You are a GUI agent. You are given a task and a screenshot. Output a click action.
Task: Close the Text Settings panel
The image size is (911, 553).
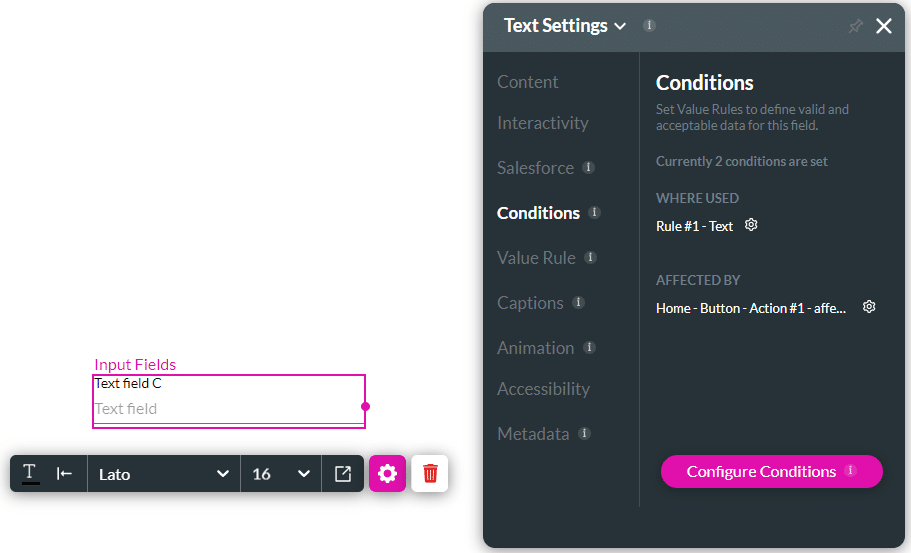click(x=884, y=26)
